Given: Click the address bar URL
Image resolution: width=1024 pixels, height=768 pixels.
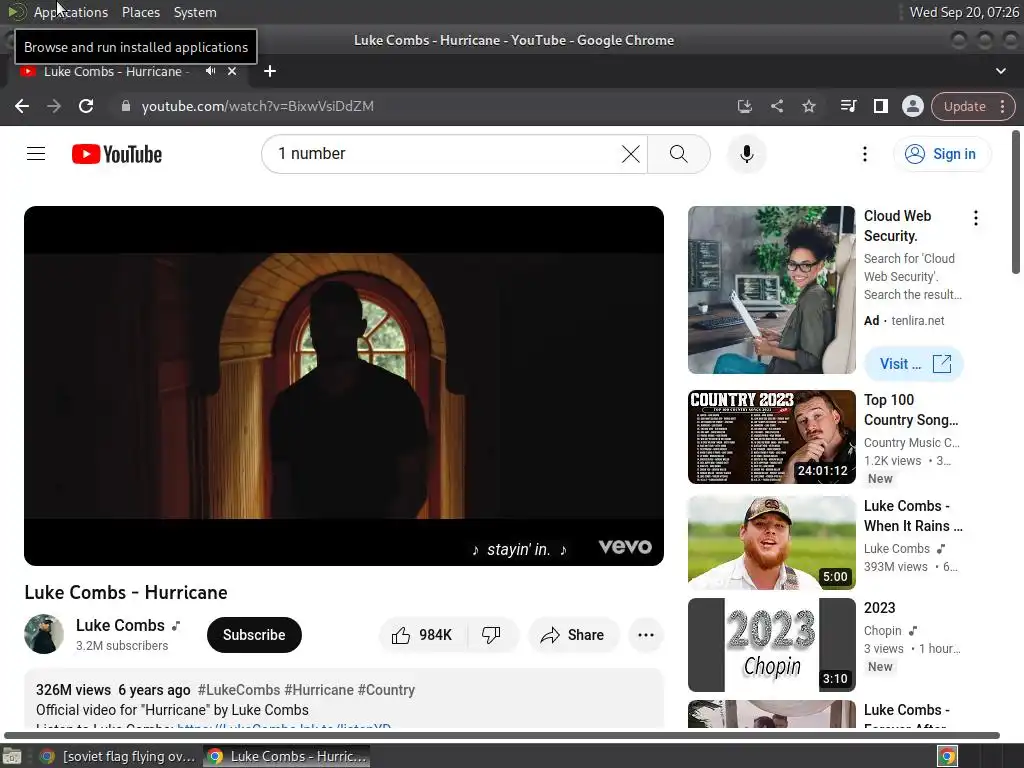Looking at the screenshot, I should [257, 106].
